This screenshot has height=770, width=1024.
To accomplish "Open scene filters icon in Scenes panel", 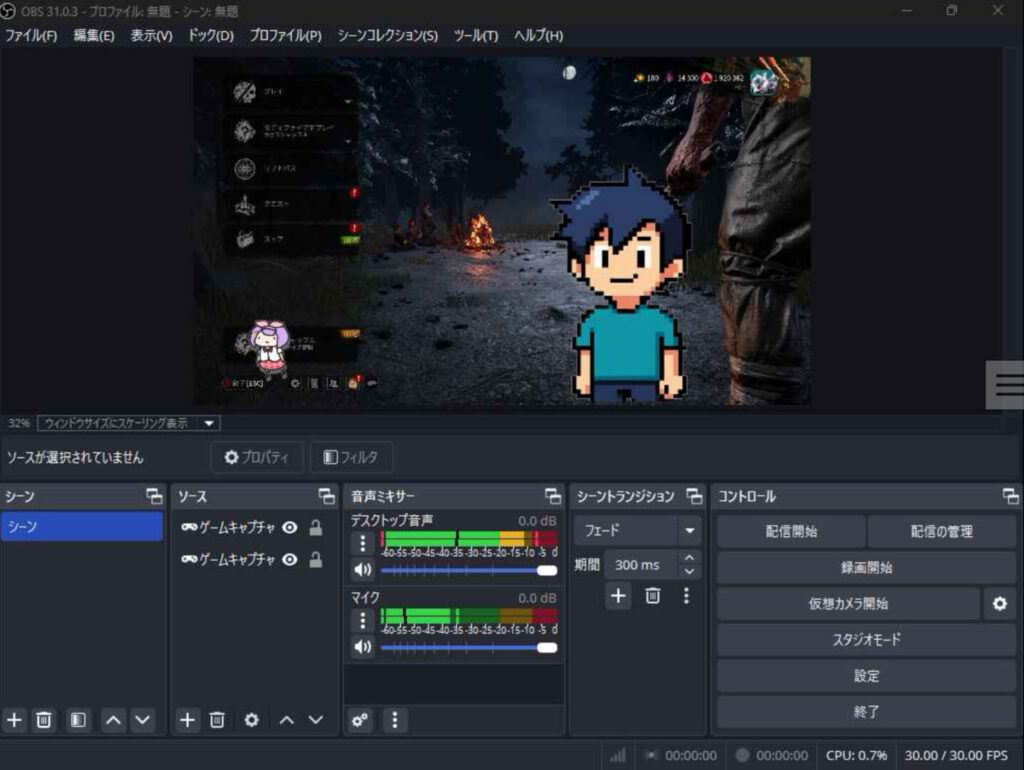I will click(78, 720).
